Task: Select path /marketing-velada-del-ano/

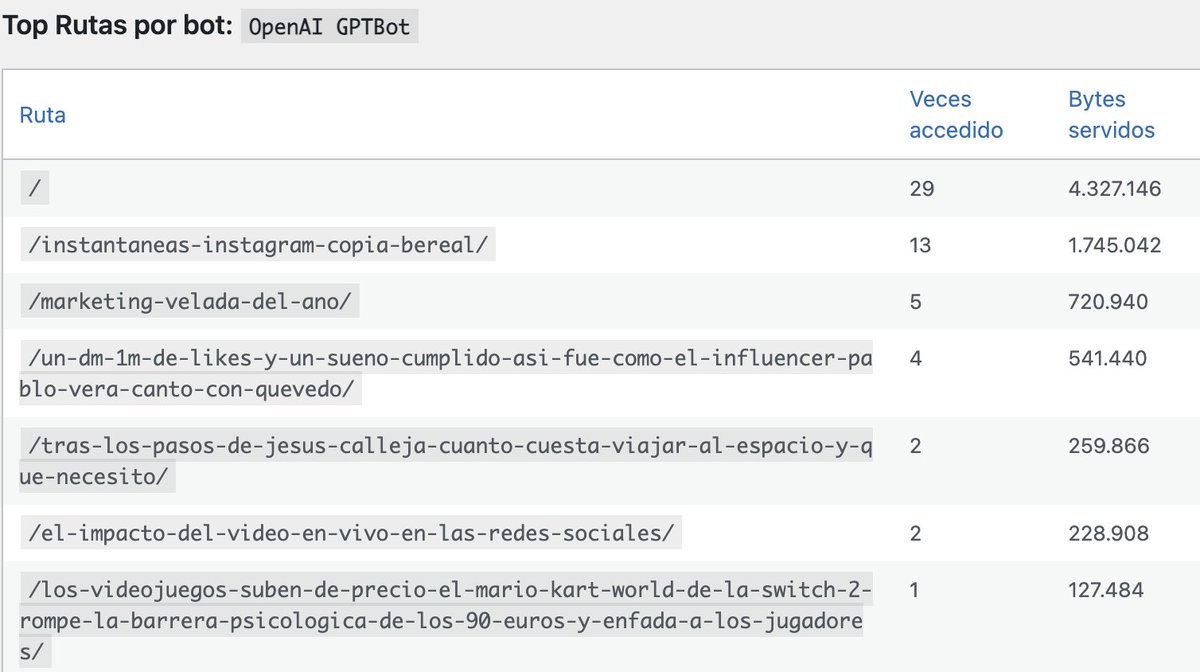Action: tap(189, 302)
